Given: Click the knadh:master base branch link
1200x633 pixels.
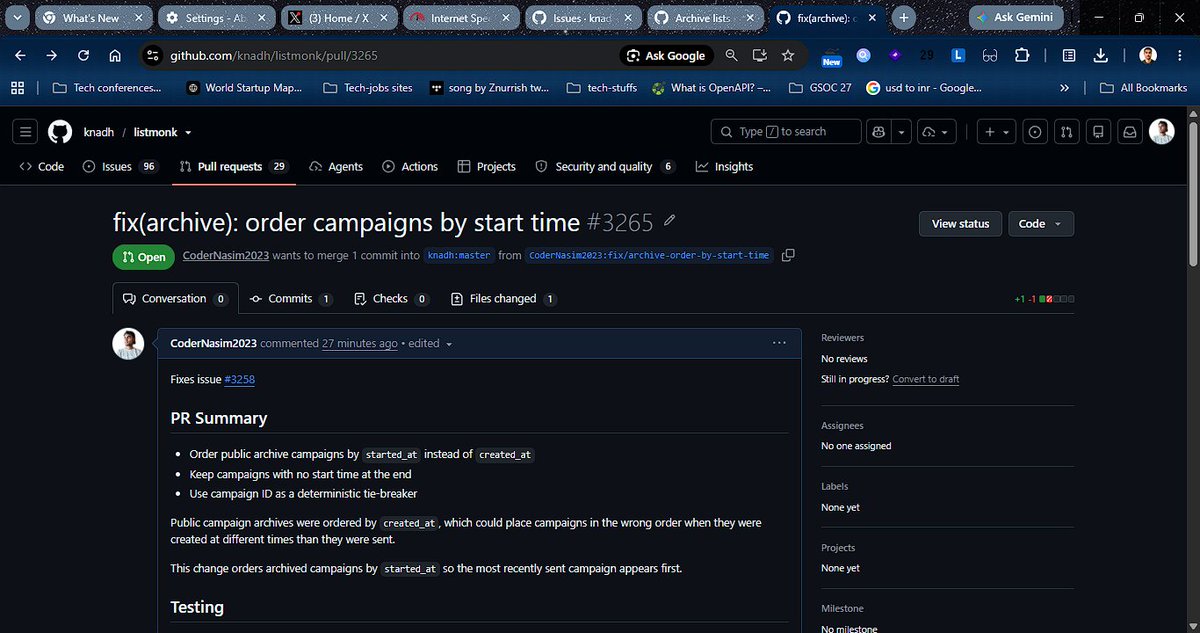Looking at the screenshot, I should (x=460, y=256).
